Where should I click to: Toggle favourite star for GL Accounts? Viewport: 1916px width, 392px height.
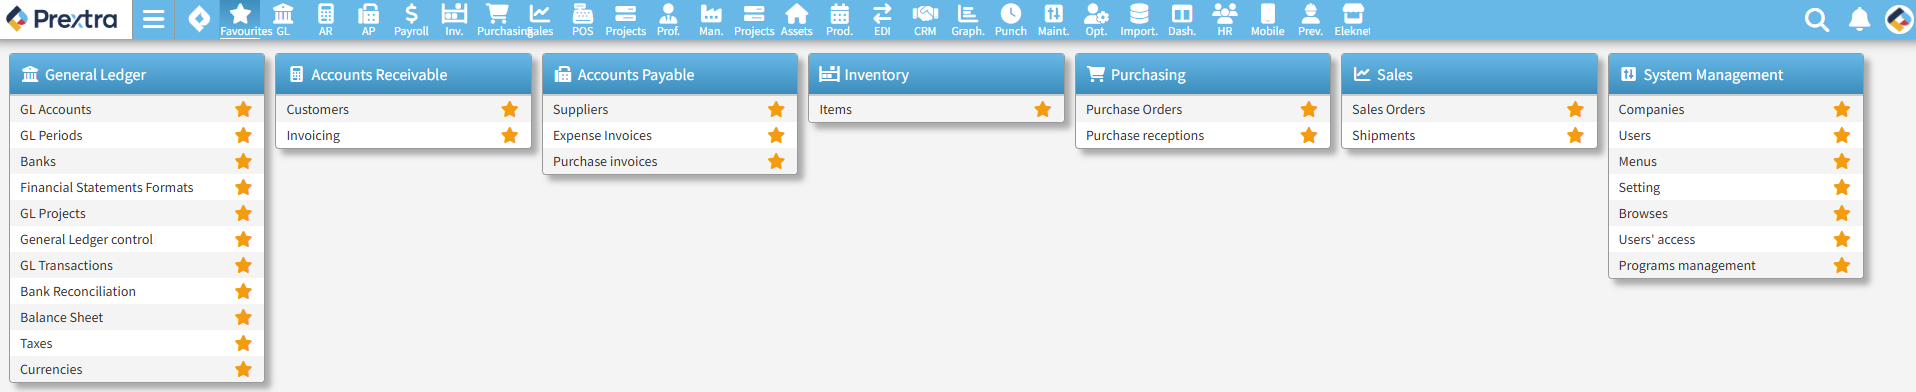(243, 109)
